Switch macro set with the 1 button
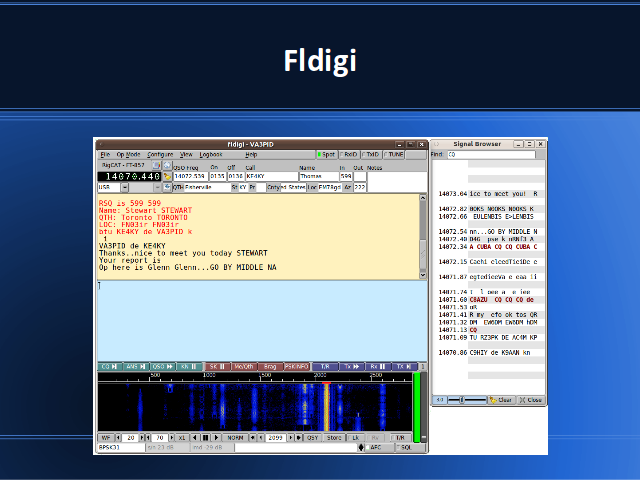The height and width of the screenshot is (480, 640). tap(423, 367)
